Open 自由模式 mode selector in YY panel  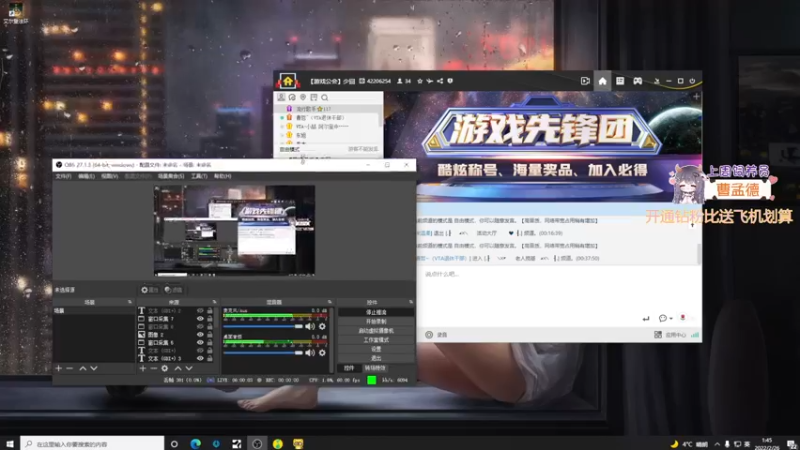[290, 149]
